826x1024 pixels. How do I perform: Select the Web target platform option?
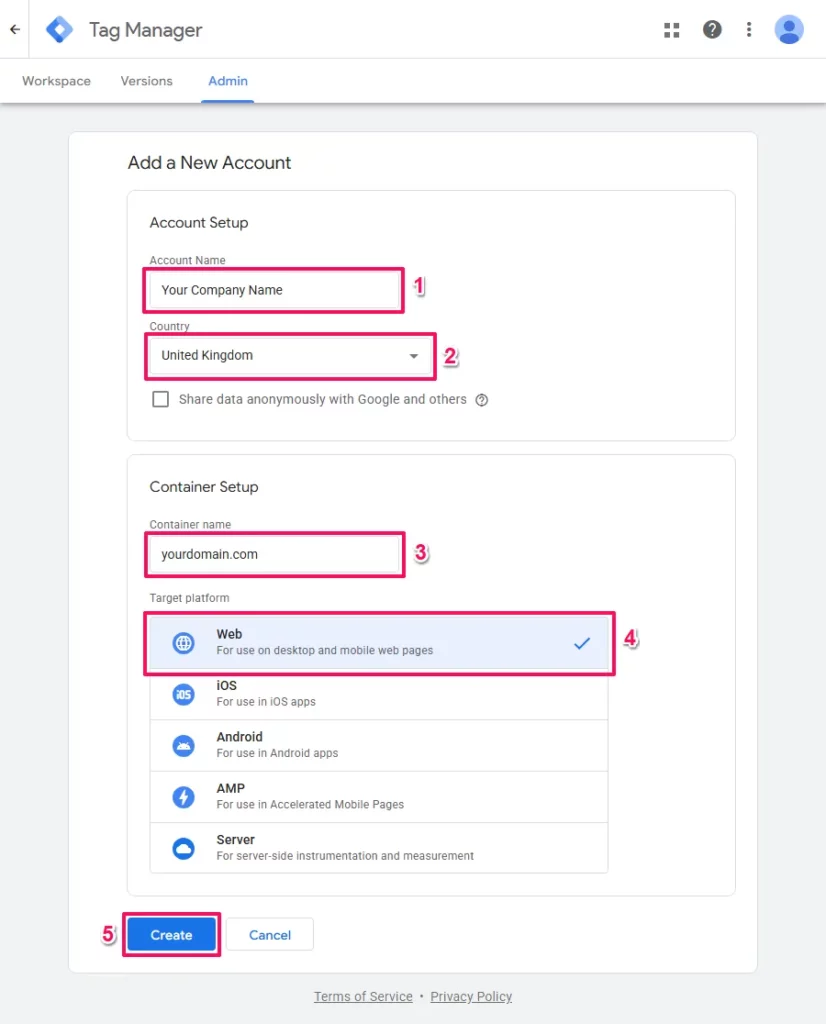[x=378, y=642]
